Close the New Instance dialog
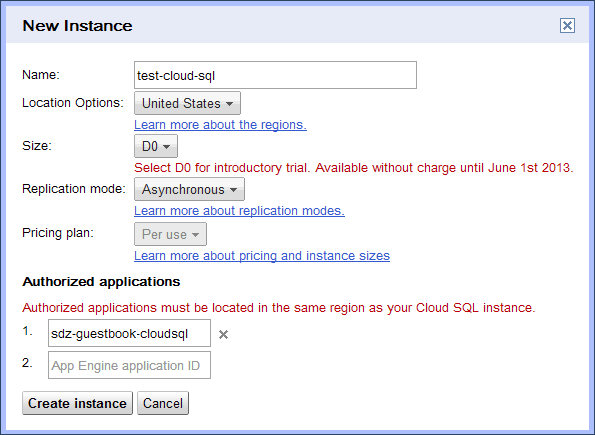595x435 pixels. [x=567, y=26]
